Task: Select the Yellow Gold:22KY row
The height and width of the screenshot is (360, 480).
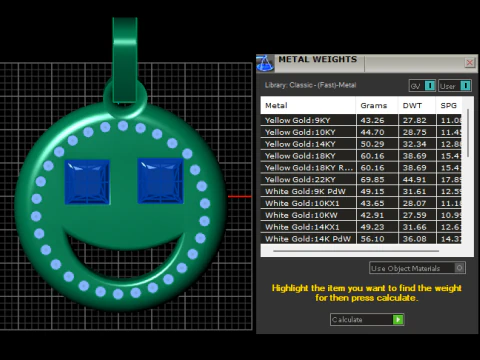Action: tap(361, 179)
